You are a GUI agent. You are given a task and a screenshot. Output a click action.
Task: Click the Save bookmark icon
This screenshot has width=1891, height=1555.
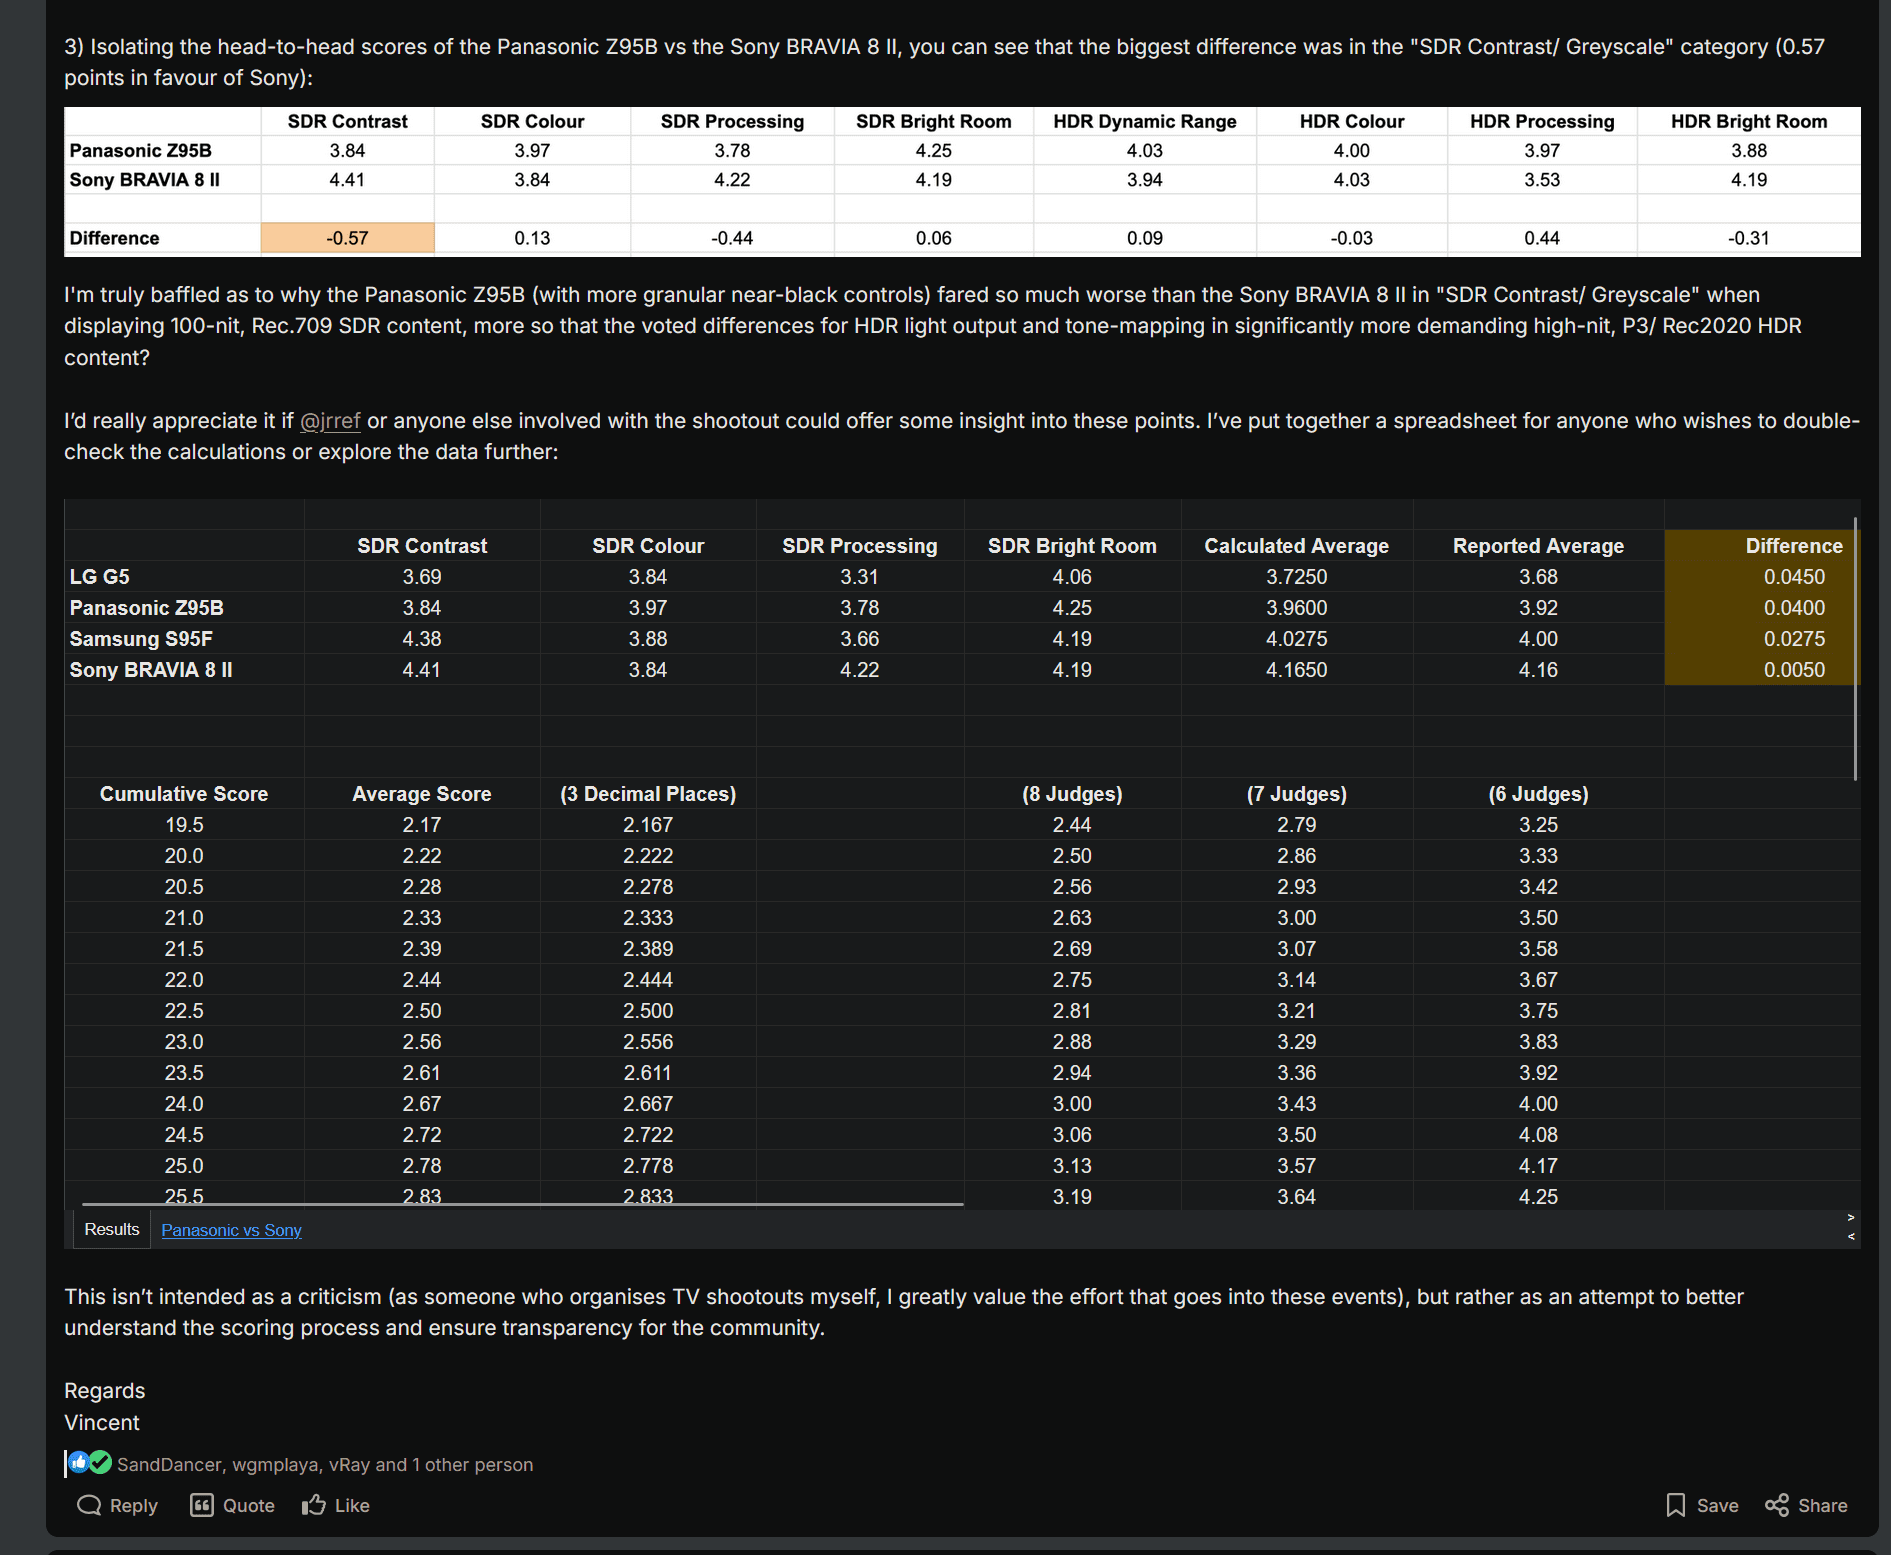coord(1676,1505)
